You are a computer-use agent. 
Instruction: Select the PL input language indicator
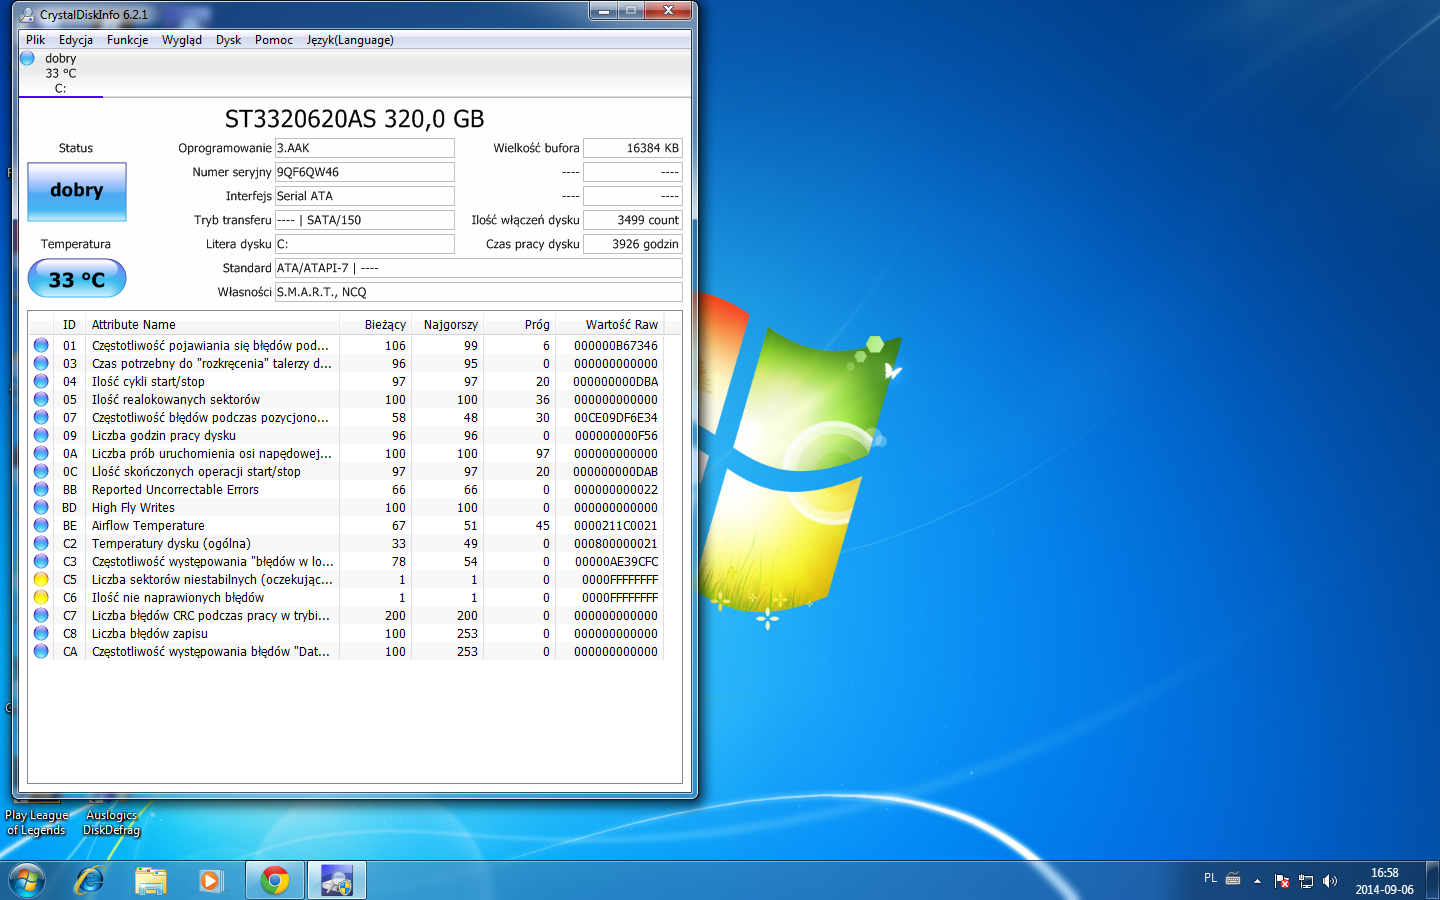1210,878
